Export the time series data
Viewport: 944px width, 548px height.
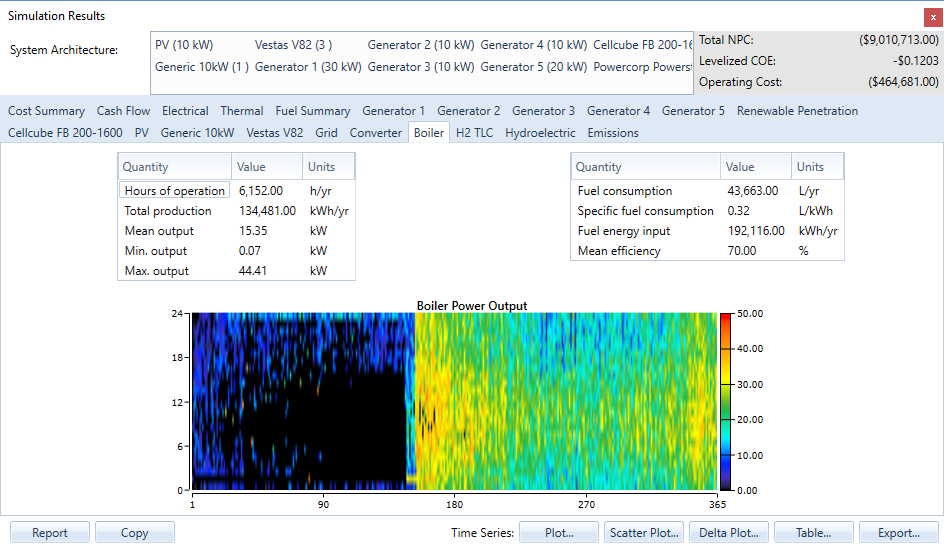pyautogui.click(x=898, y=533)
